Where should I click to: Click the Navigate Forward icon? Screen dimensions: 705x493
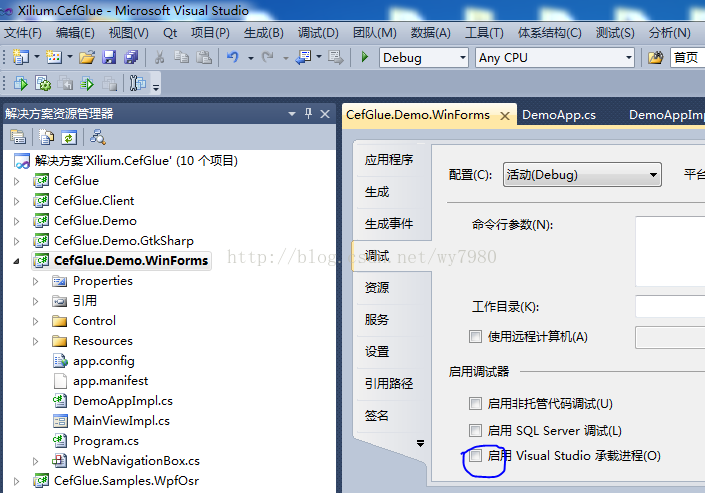tap(335, 57)
